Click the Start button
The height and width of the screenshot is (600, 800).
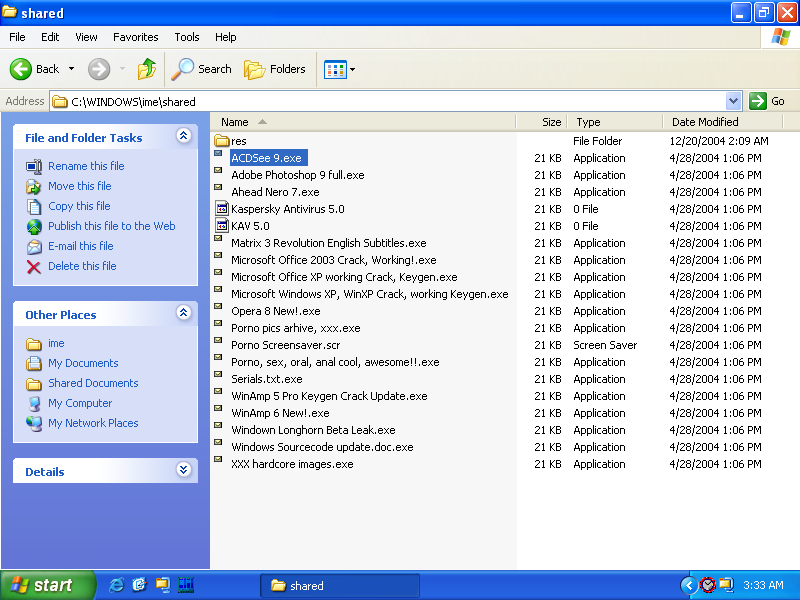(x=47, y=585)
